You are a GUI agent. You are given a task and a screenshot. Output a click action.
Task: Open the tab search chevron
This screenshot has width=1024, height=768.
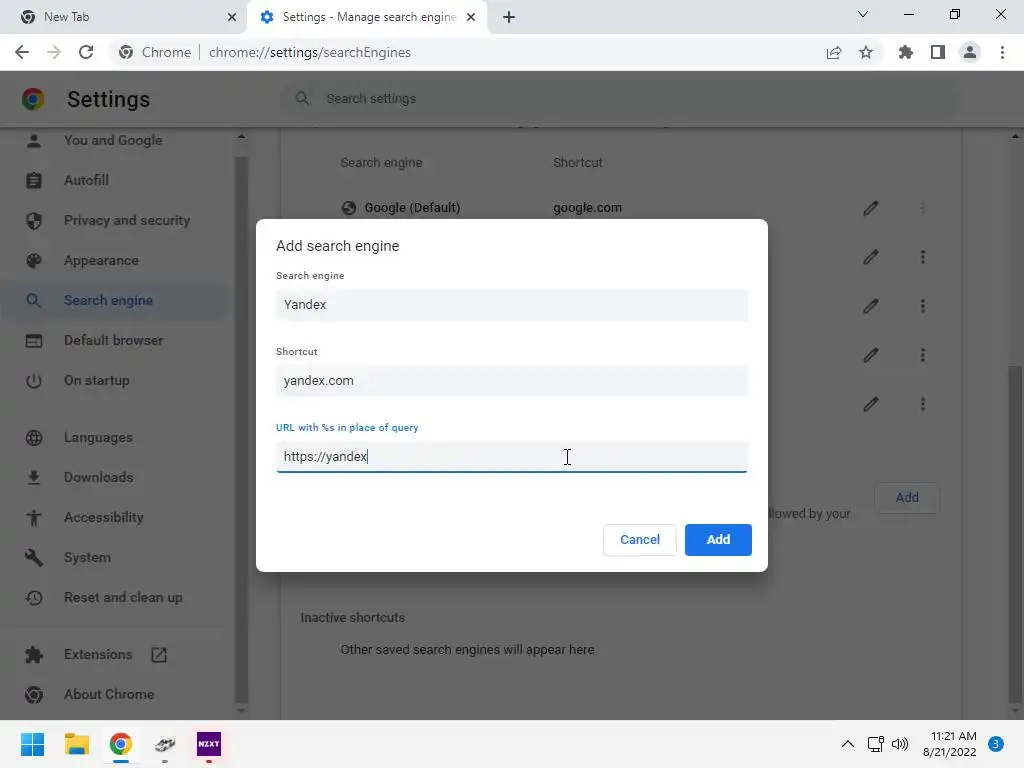click(863, 14)
